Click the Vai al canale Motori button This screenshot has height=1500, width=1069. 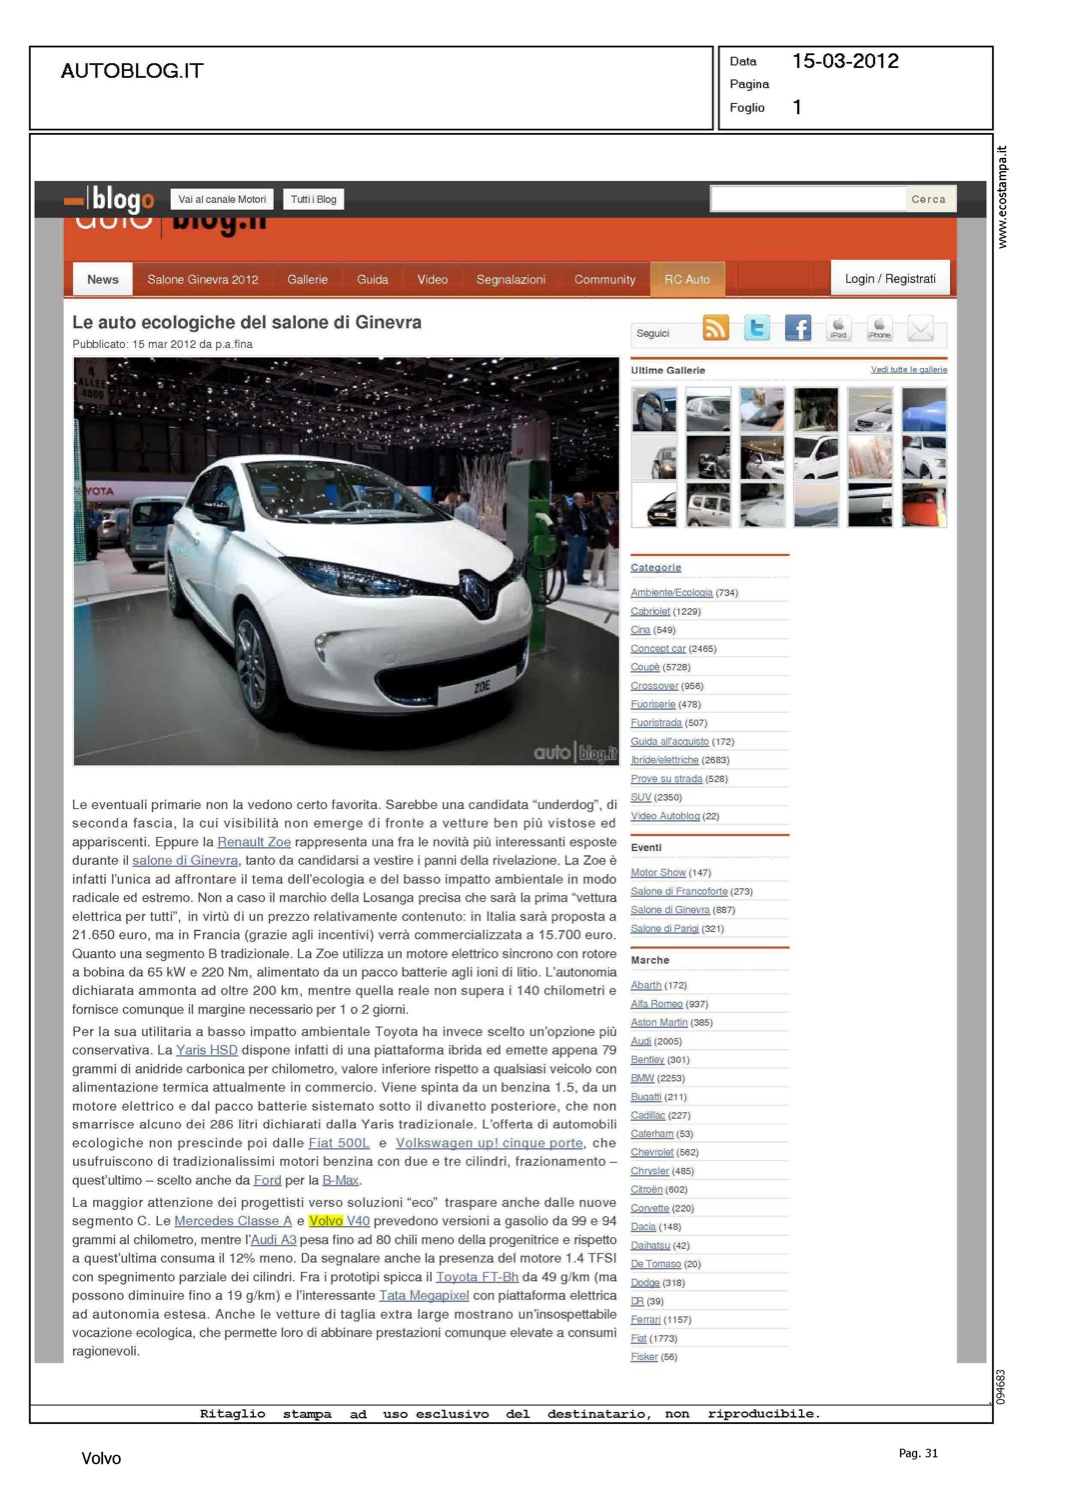coord(222,199)
